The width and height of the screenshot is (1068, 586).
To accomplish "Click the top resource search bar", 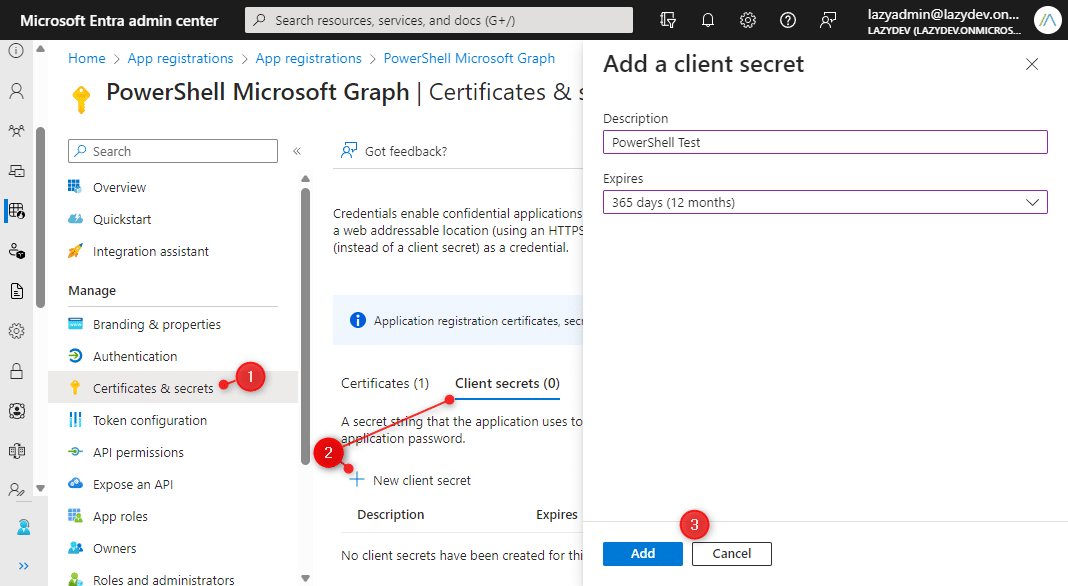I will (439, 20).
